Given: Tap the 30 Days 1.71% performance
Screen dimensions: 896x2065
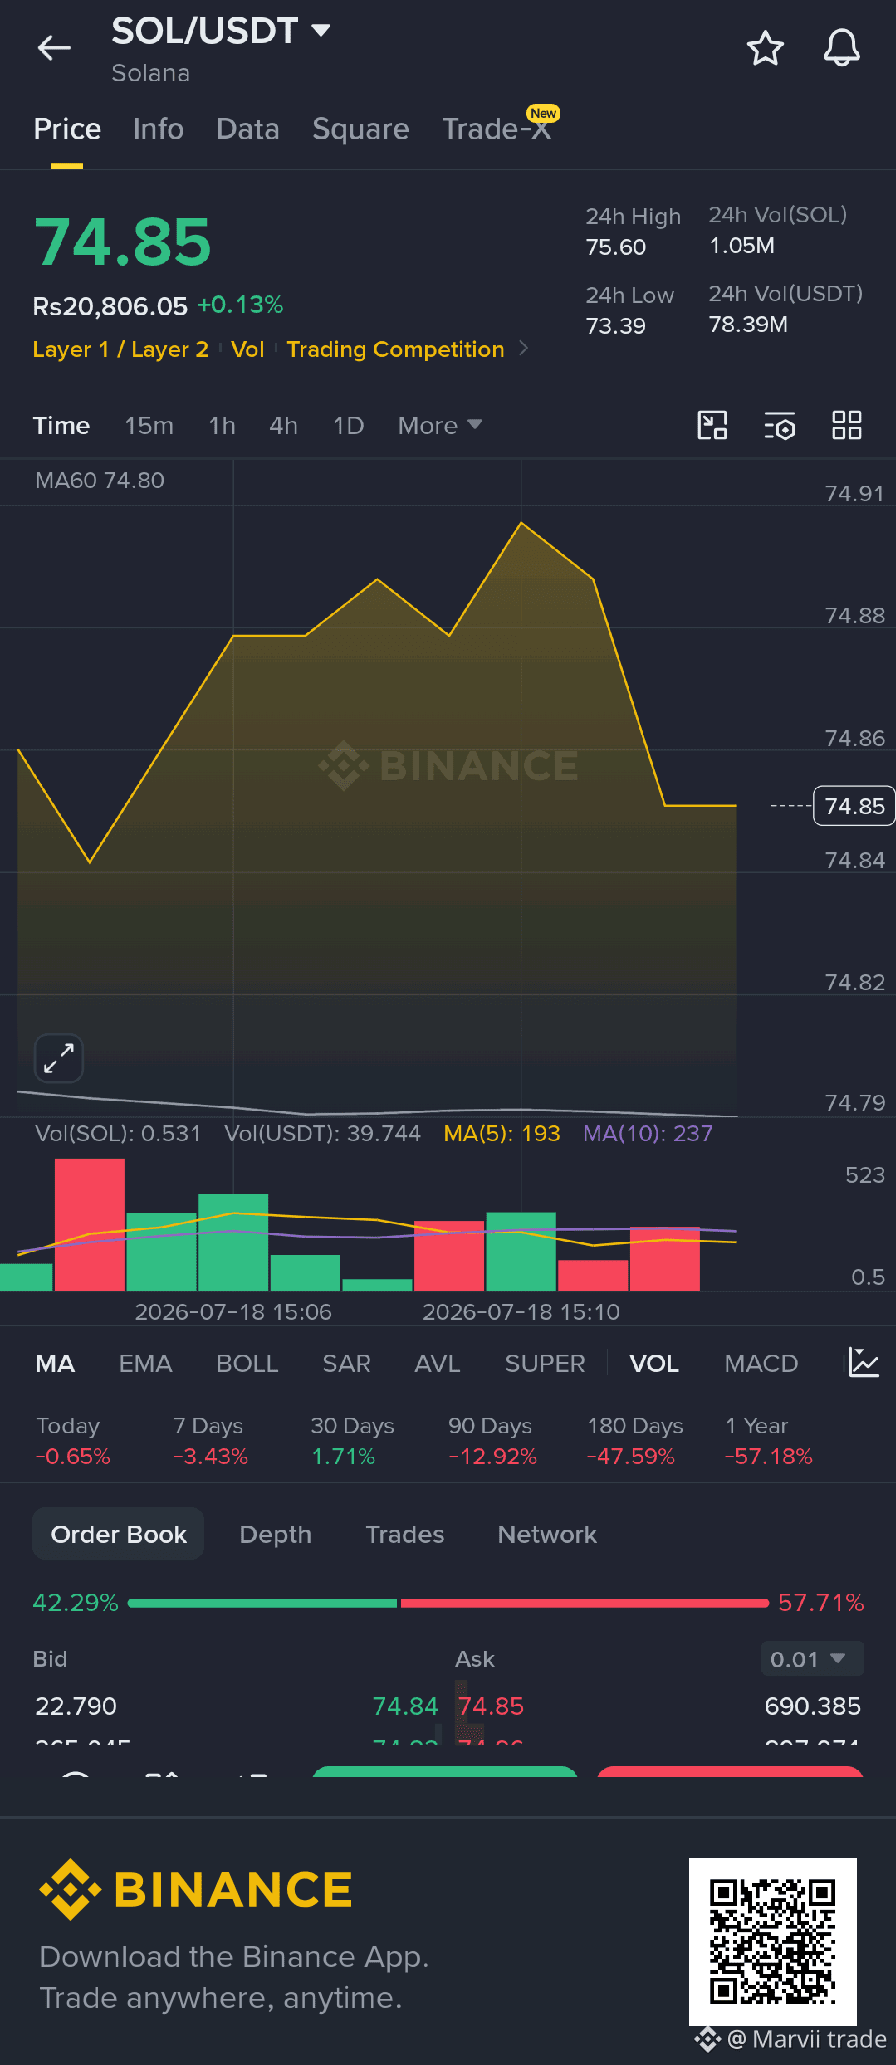Looking at the screenshot, I should click(352, 1441).
